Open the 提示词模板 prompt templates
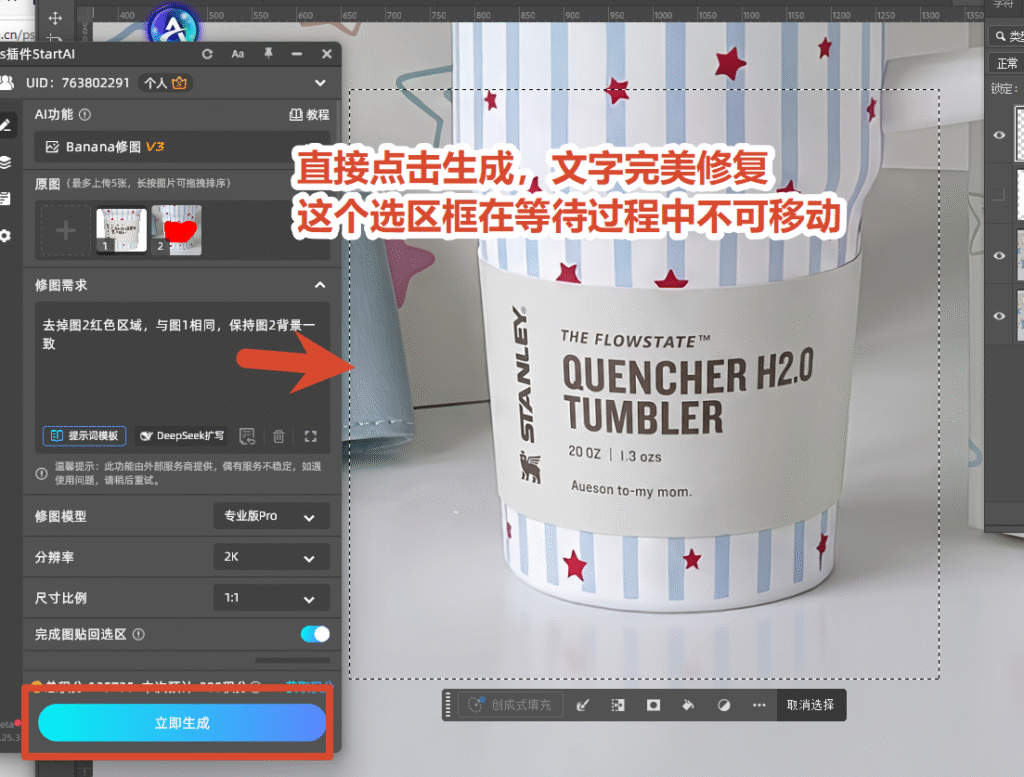Image resolution: width=1024 pixels, height=777 pixels. tap(84, 436)
